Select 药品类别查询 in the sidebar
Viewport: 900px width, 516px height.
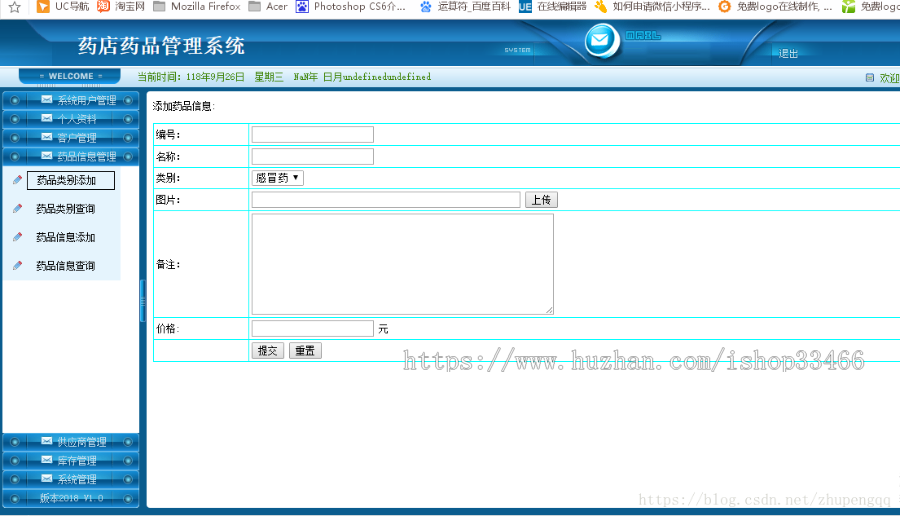click(65, 209)
